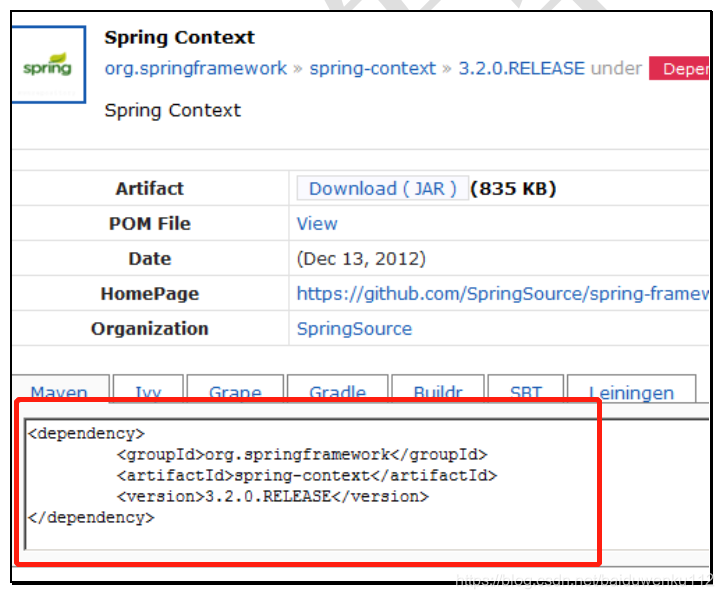Click the (835 KB) file size text
This screenshot has width=724, height=599.
pyautogui.click(x=513, y=188)
